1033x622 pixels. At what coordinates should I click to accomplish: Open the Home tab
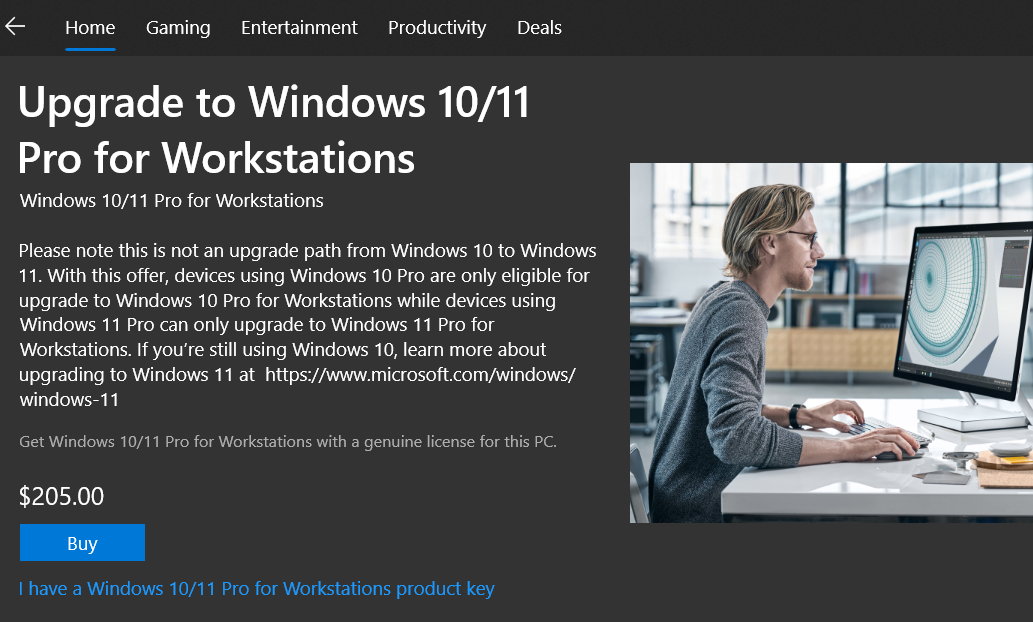coord(90,28)
